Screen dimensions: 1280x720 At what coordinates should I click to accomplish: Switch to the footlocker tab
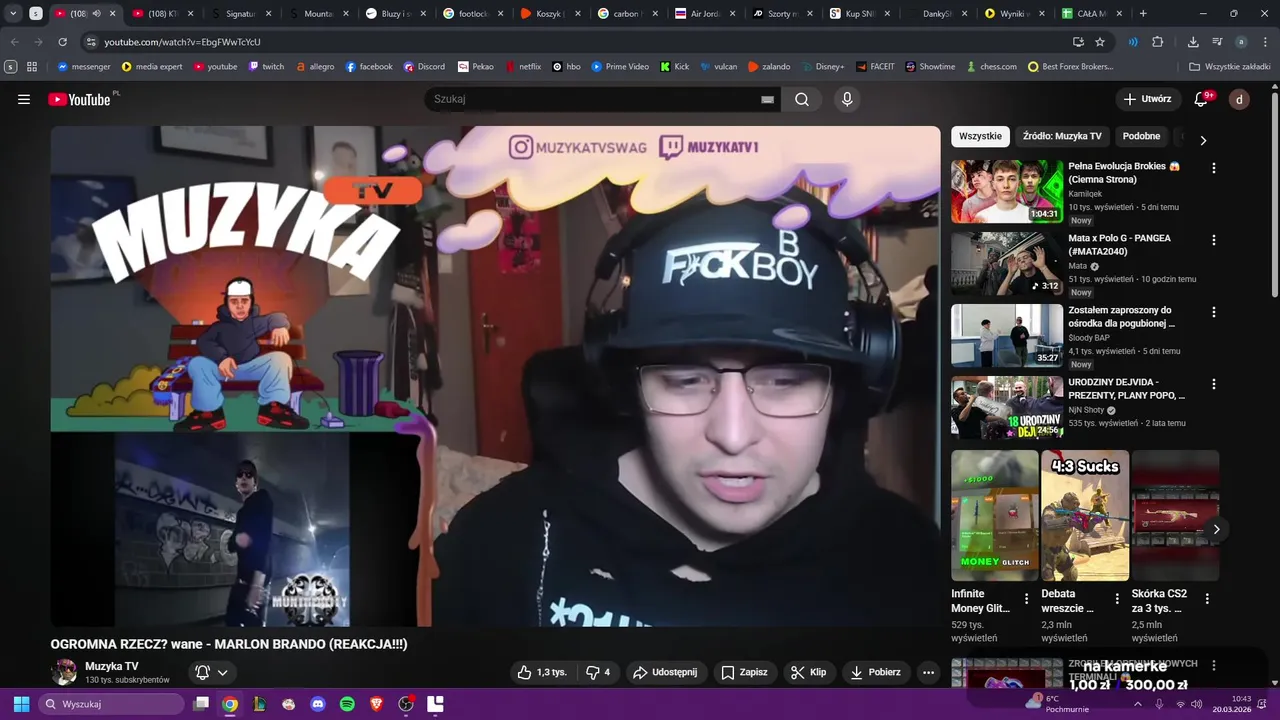(466, 14)
